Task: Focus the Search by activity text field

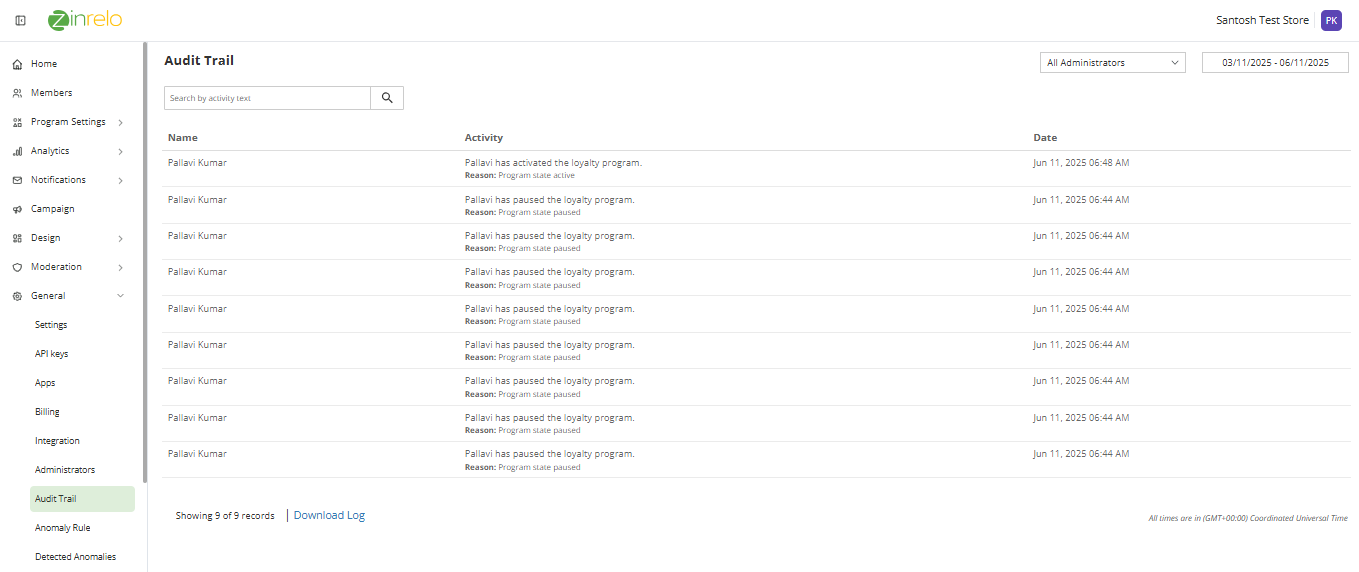Action: (x=267, y=98)
